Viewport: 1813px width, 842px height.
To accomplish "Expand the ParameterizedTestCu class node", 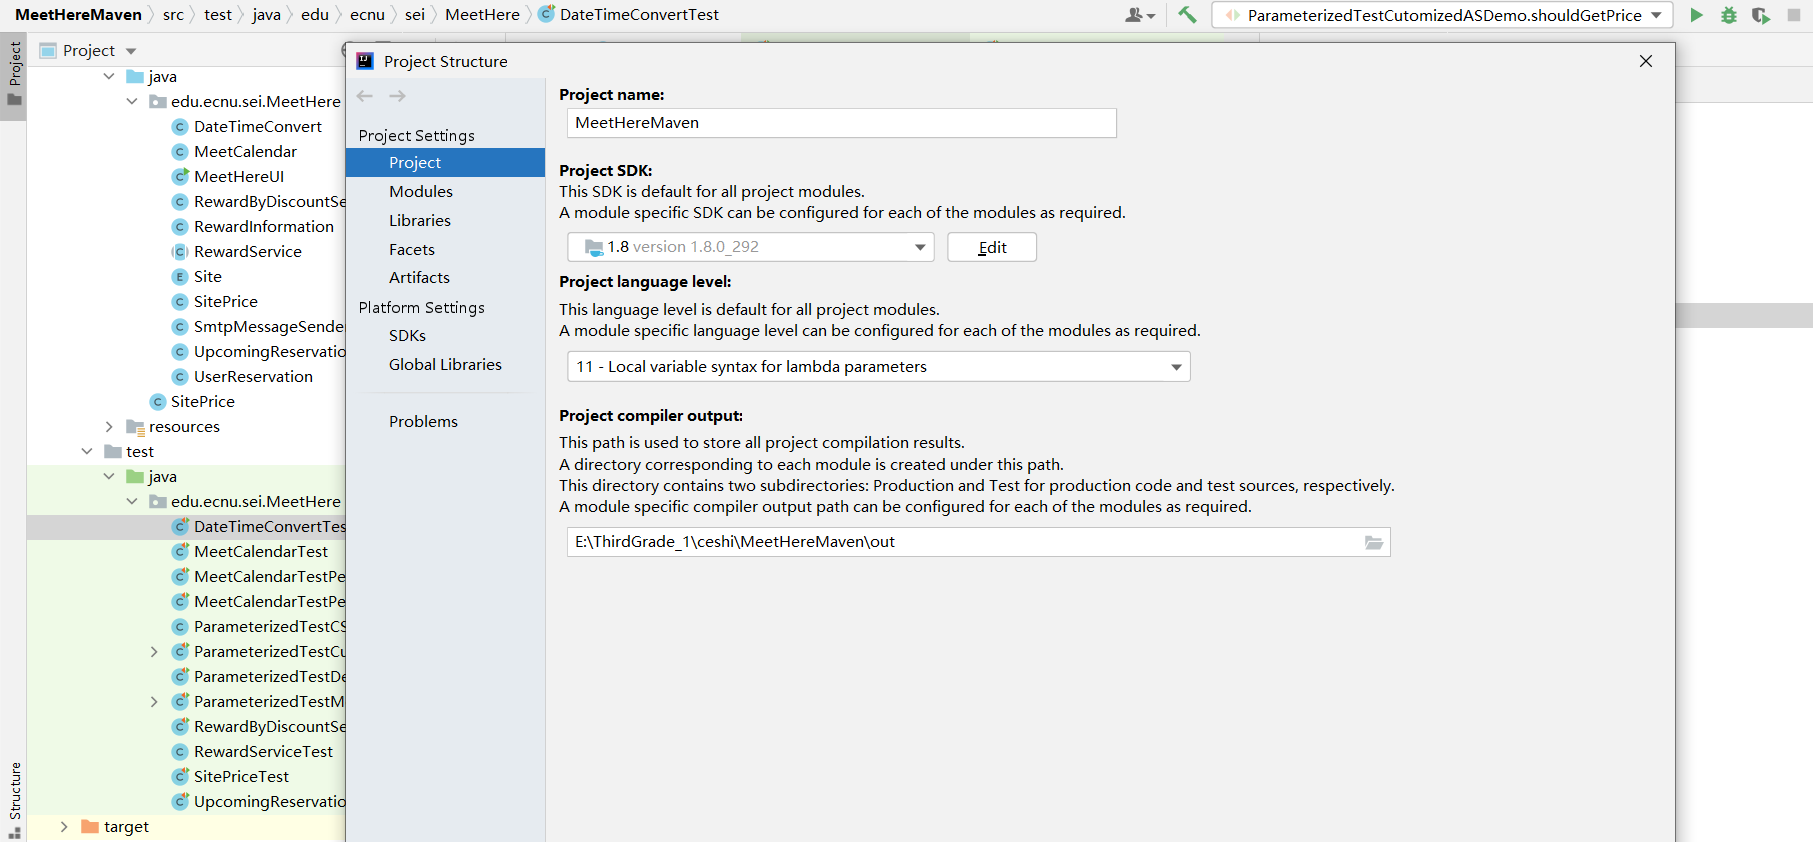I will point(154,651).
